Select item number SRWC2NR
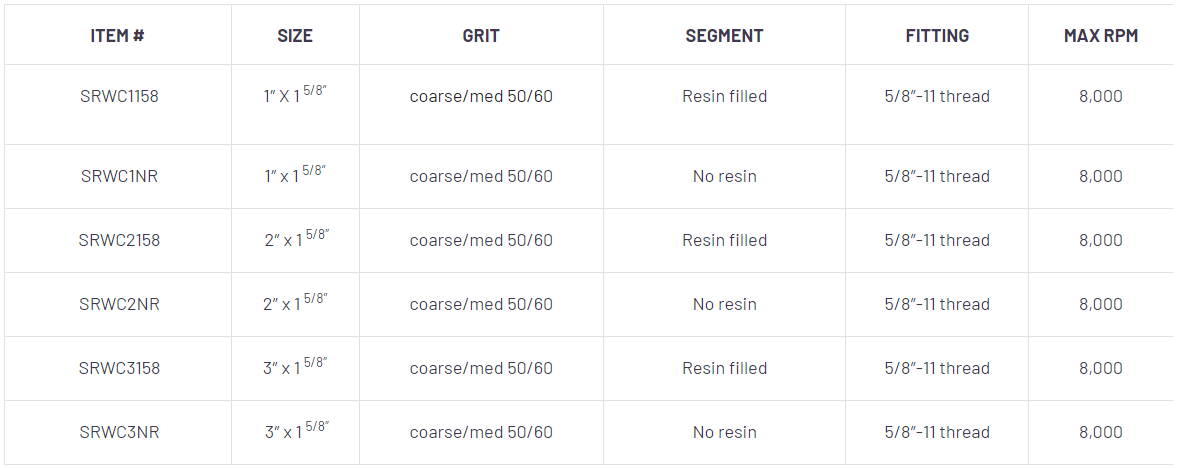 119,305
